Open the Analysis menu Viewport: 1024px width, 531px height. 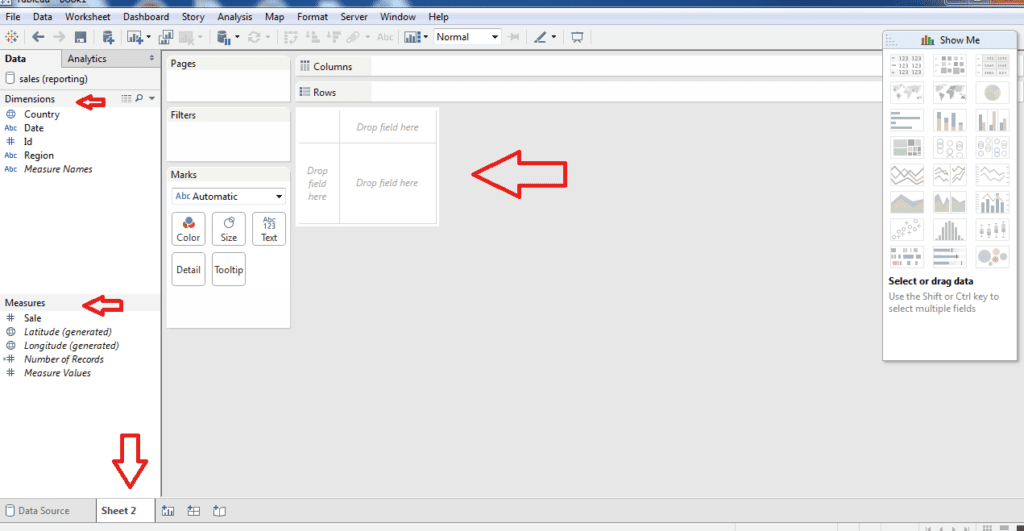pyautogui.click(x=234, y=17)
